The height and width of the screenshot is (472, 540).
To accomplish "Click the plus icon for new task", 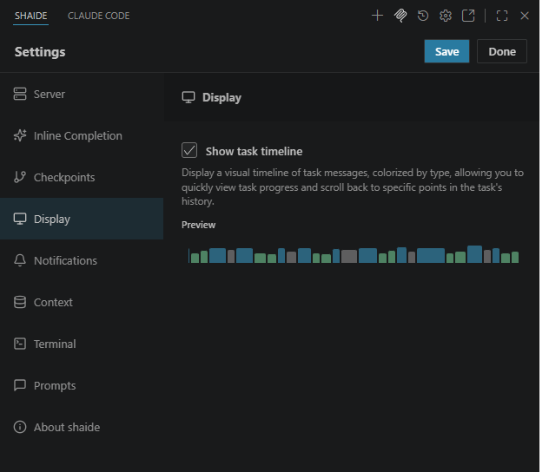I will pyautogui.click(x=377, y=15).
